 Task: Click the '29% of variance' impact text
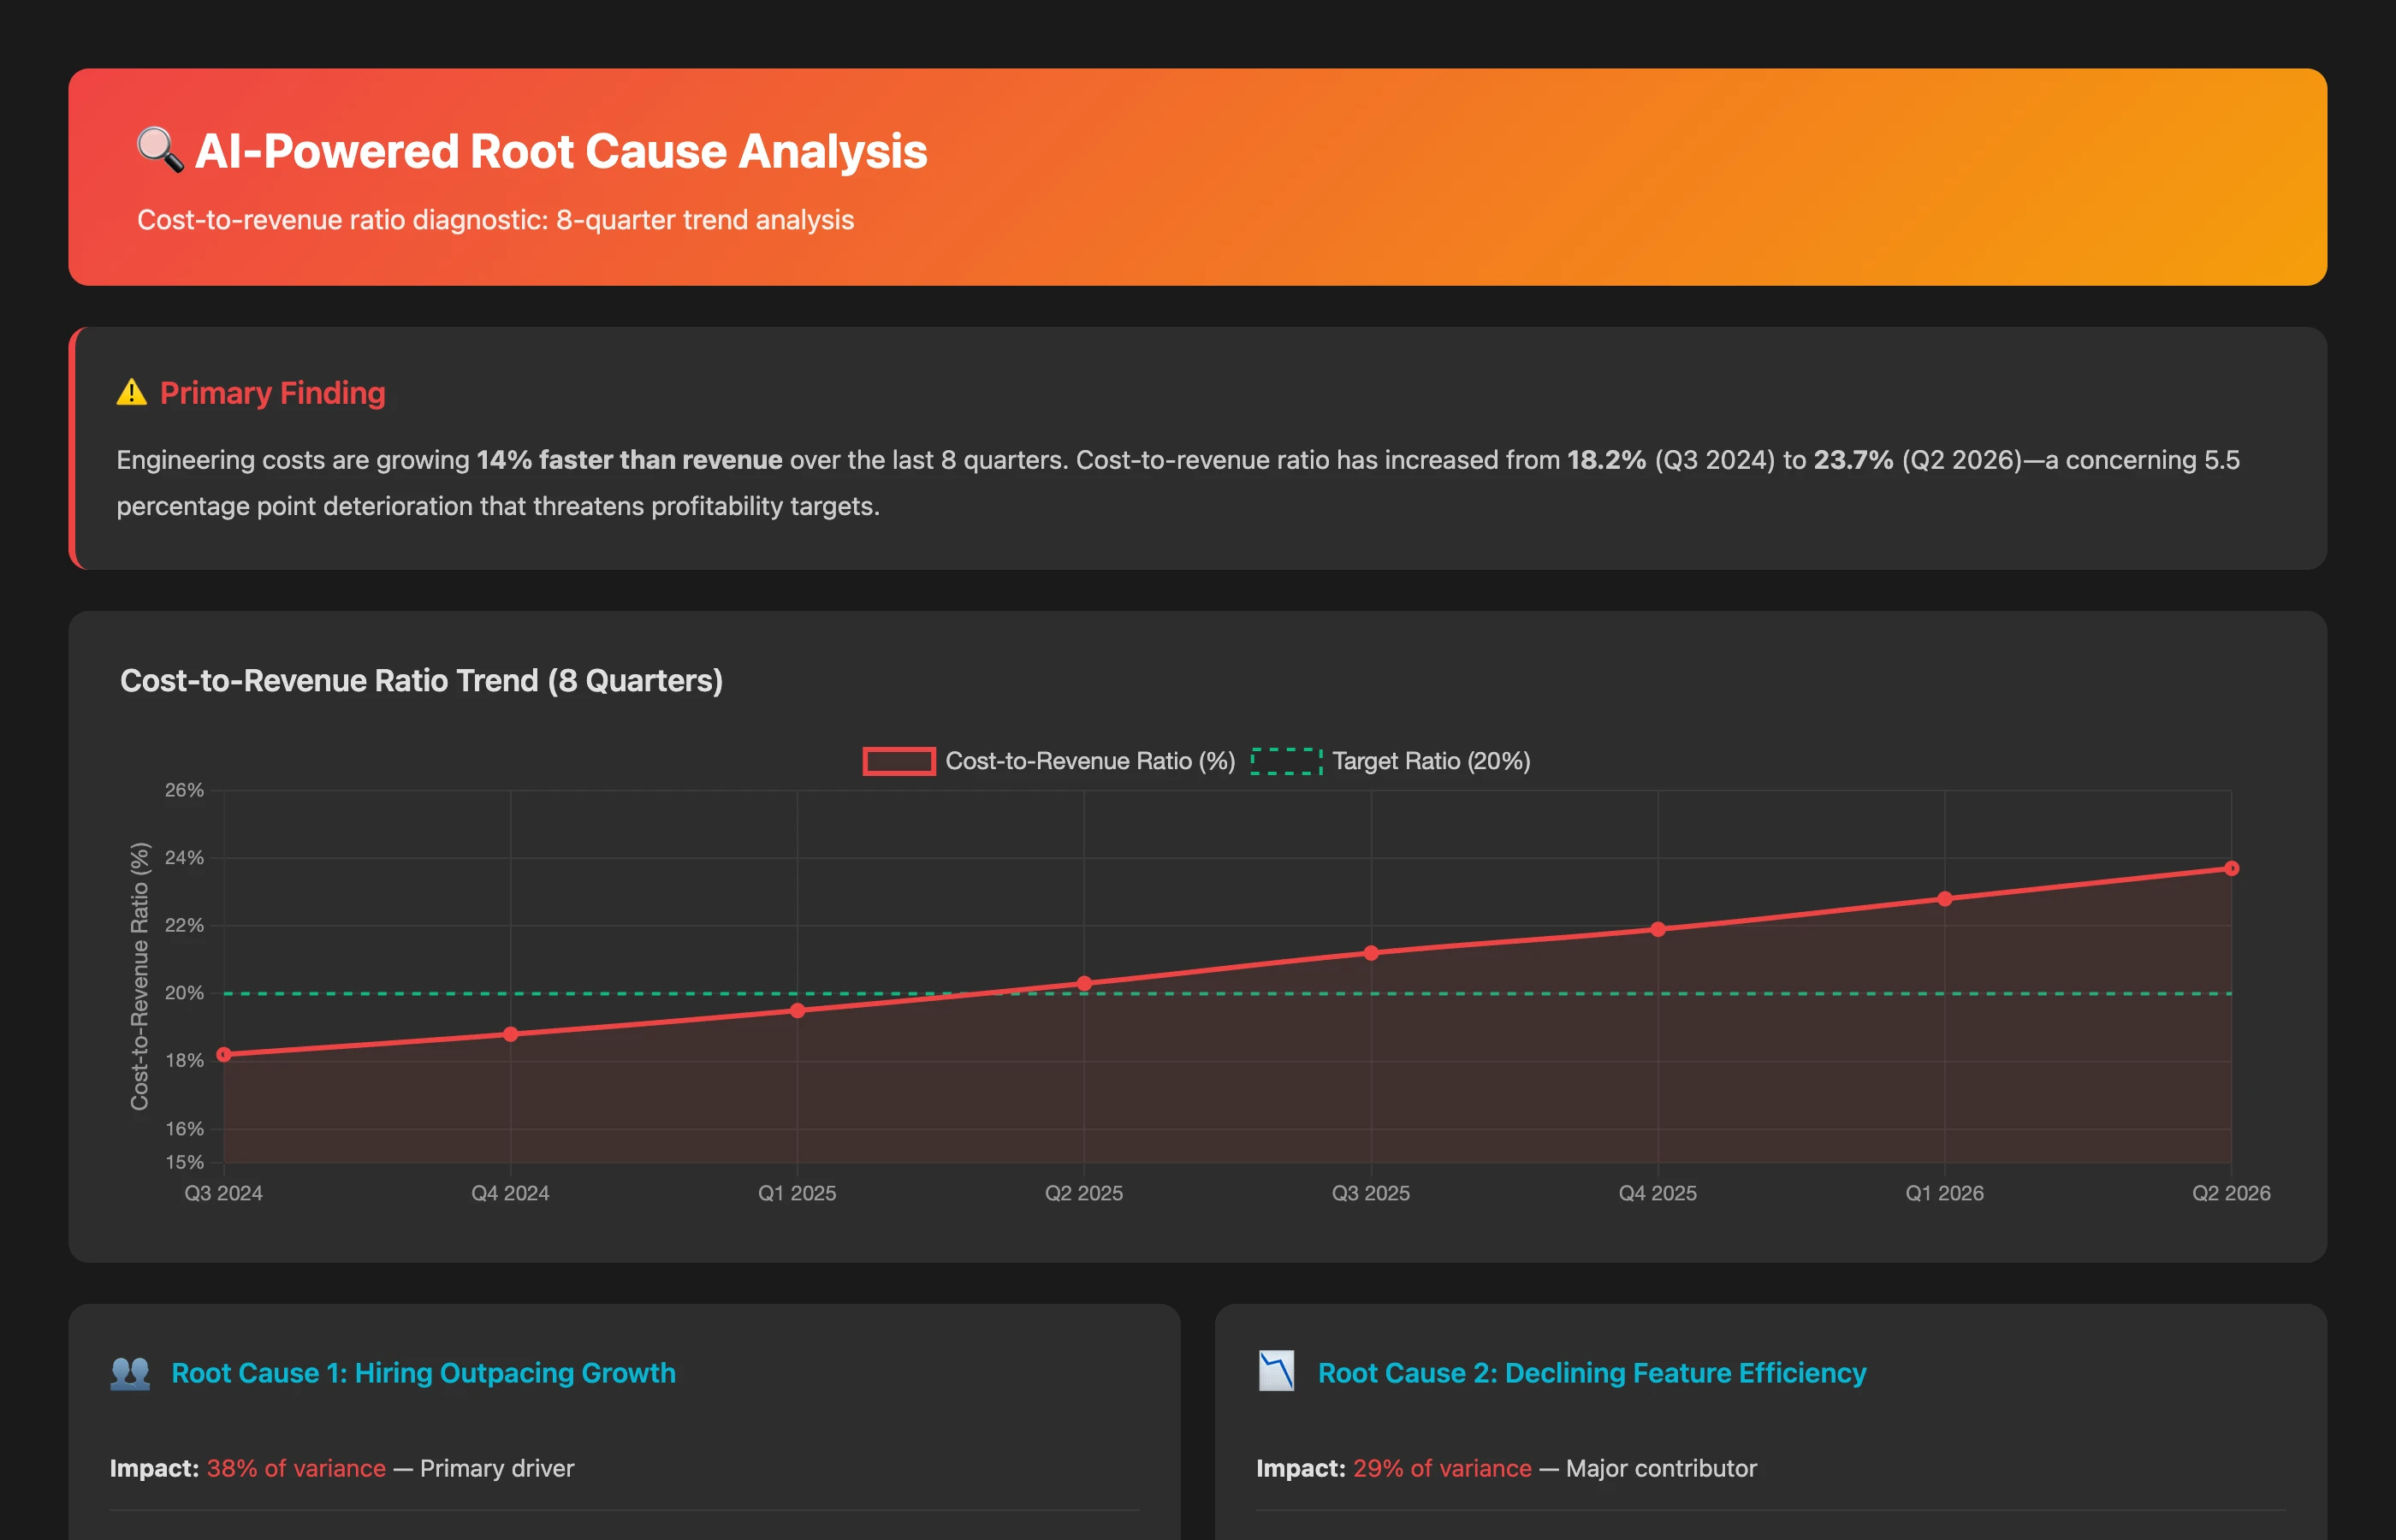(x=1442, y=1468)
